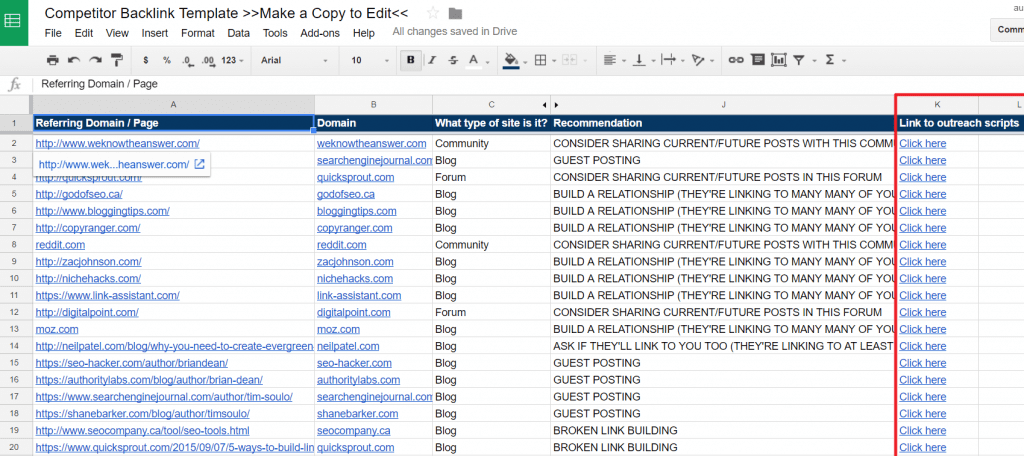Open the Data menu
Image resolution: width=1024 pixels, height=456 pixels.
[238, 33]
